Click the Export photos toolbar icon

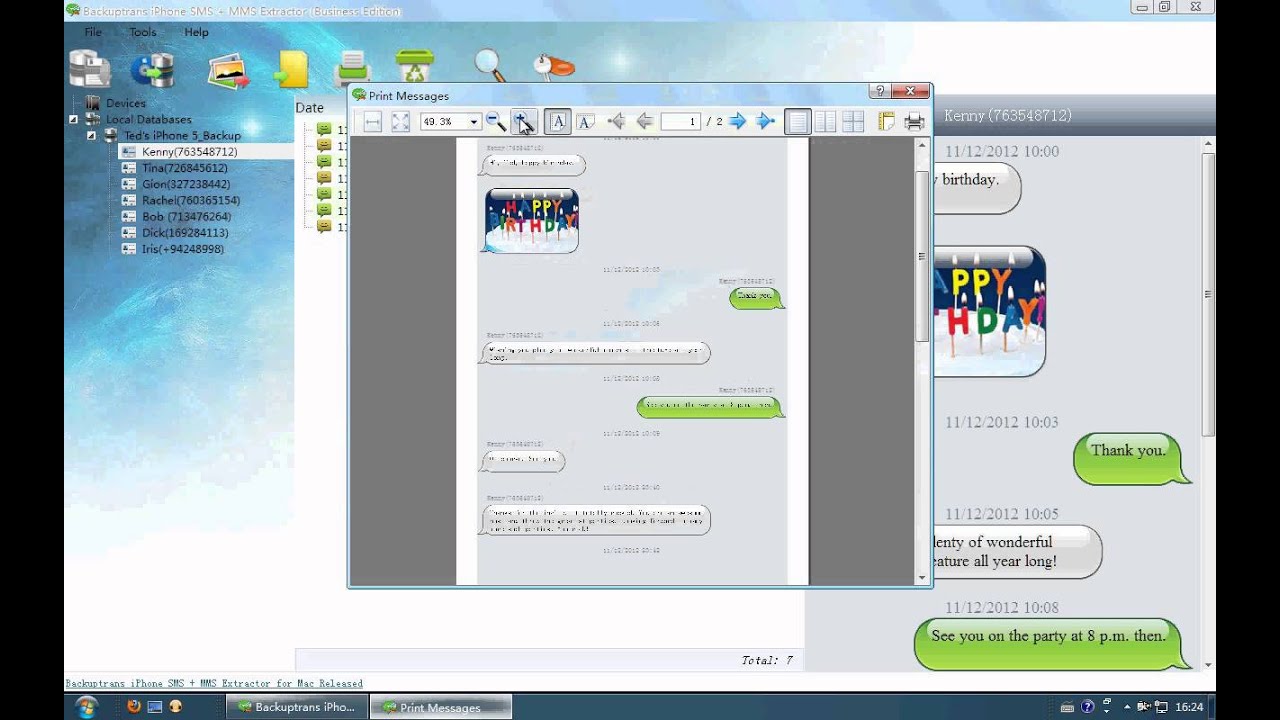228,70
